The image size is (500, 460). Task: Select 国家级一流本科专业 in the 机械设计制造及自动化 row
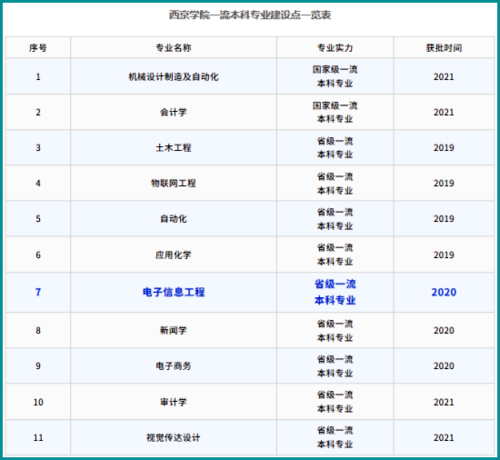[x=335, y=76]
